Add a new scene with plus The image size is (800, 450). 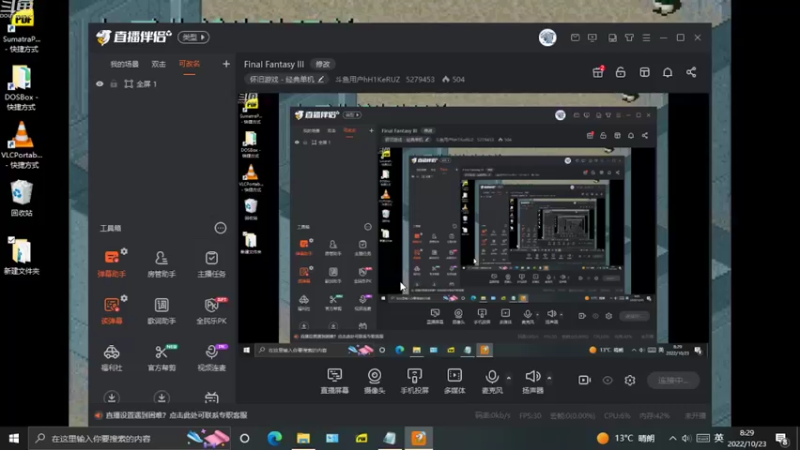click(x=226, y=64)
